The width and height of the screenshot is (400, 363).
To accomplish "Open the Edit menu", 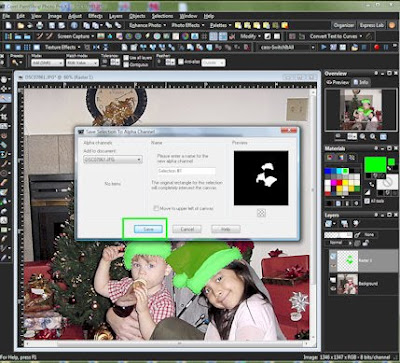I will 20,16.
